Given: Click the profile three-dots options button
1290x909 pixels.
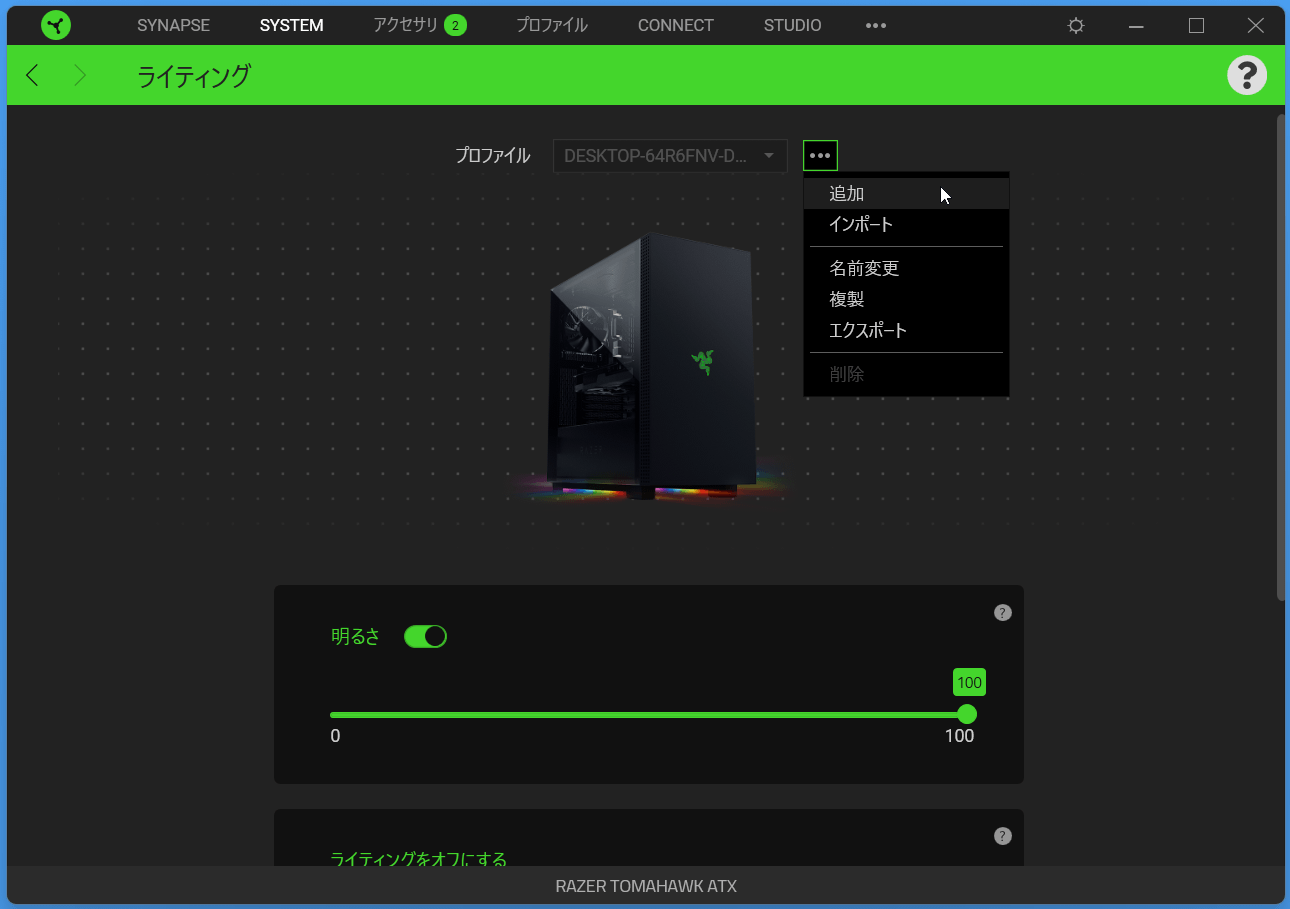Looking at the screenshot, I should 820,156.
